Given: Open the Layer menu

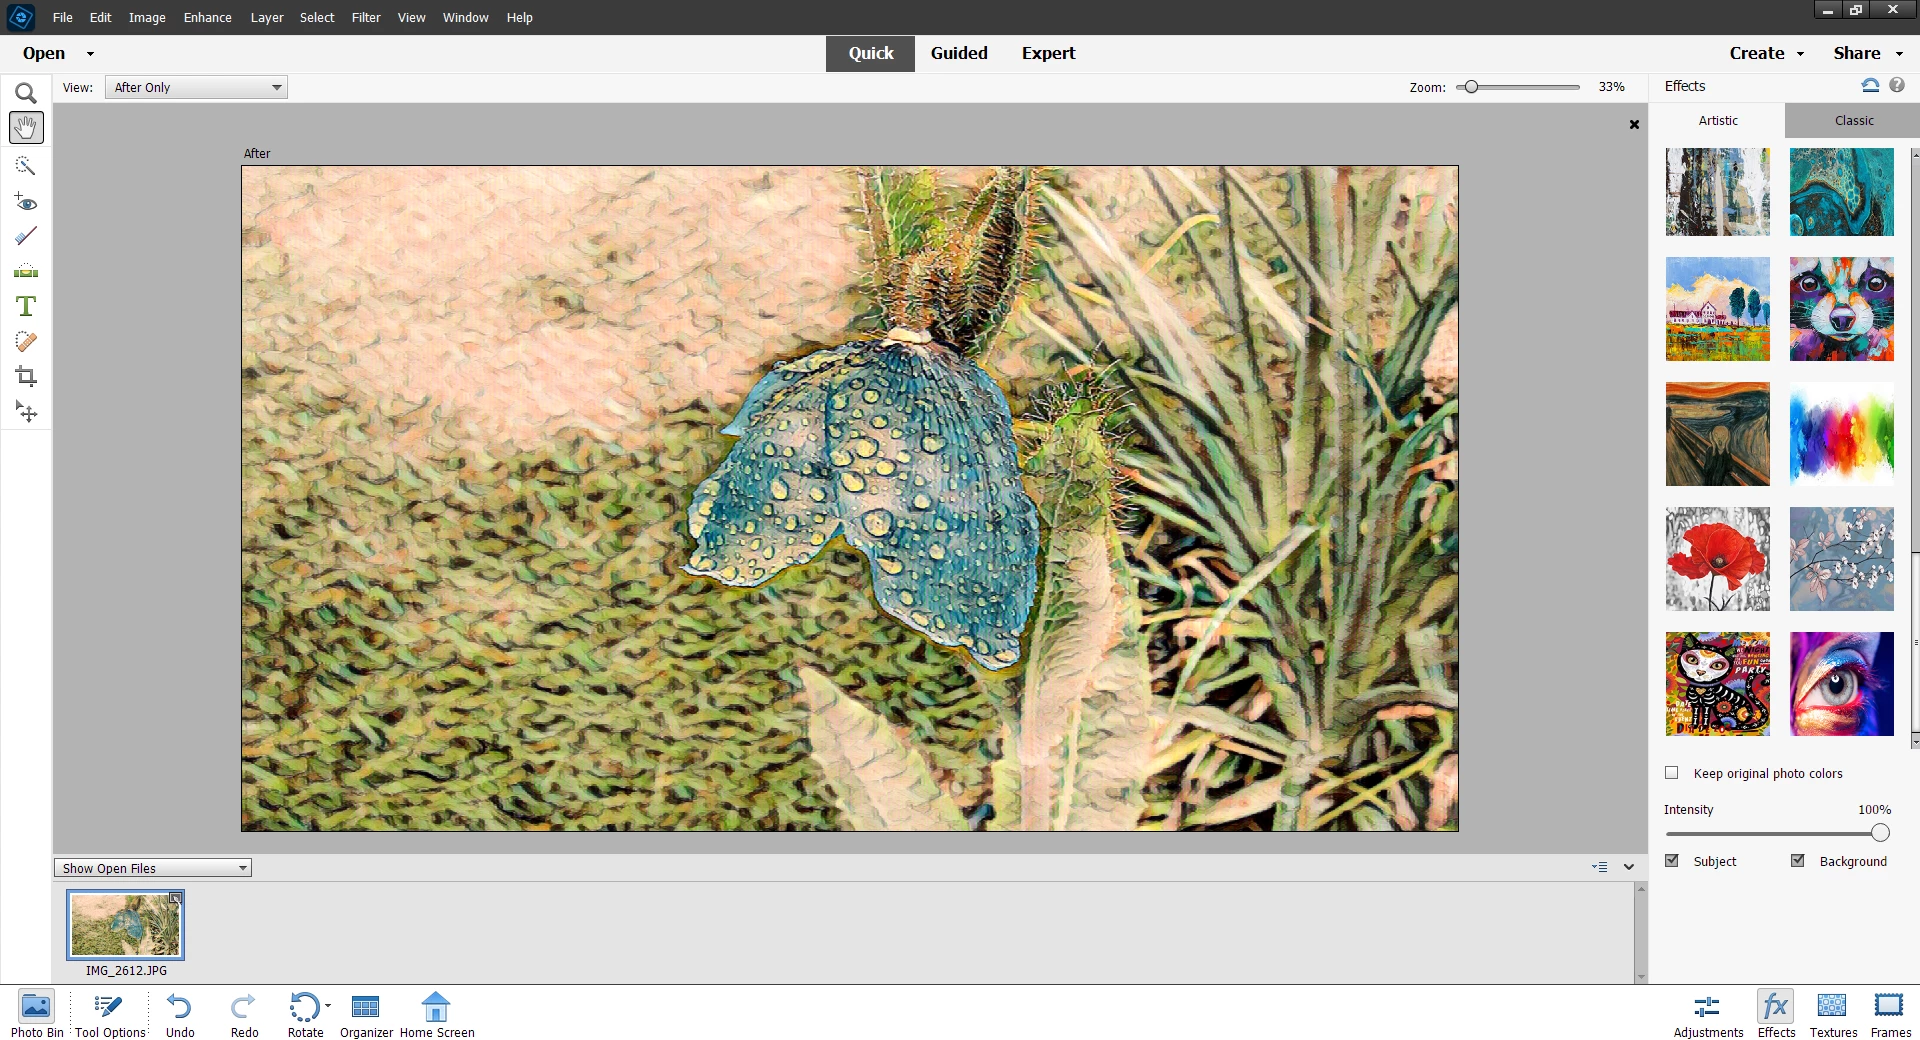Looking at the screenshot, I should 267,17.
